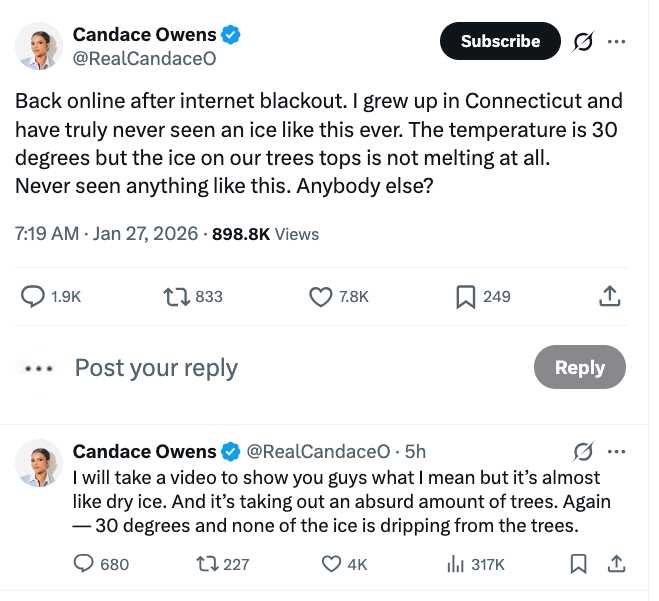The image size is (659, 601).
Task: Open Grok icon on the reply post
Action: pos(584,451)
